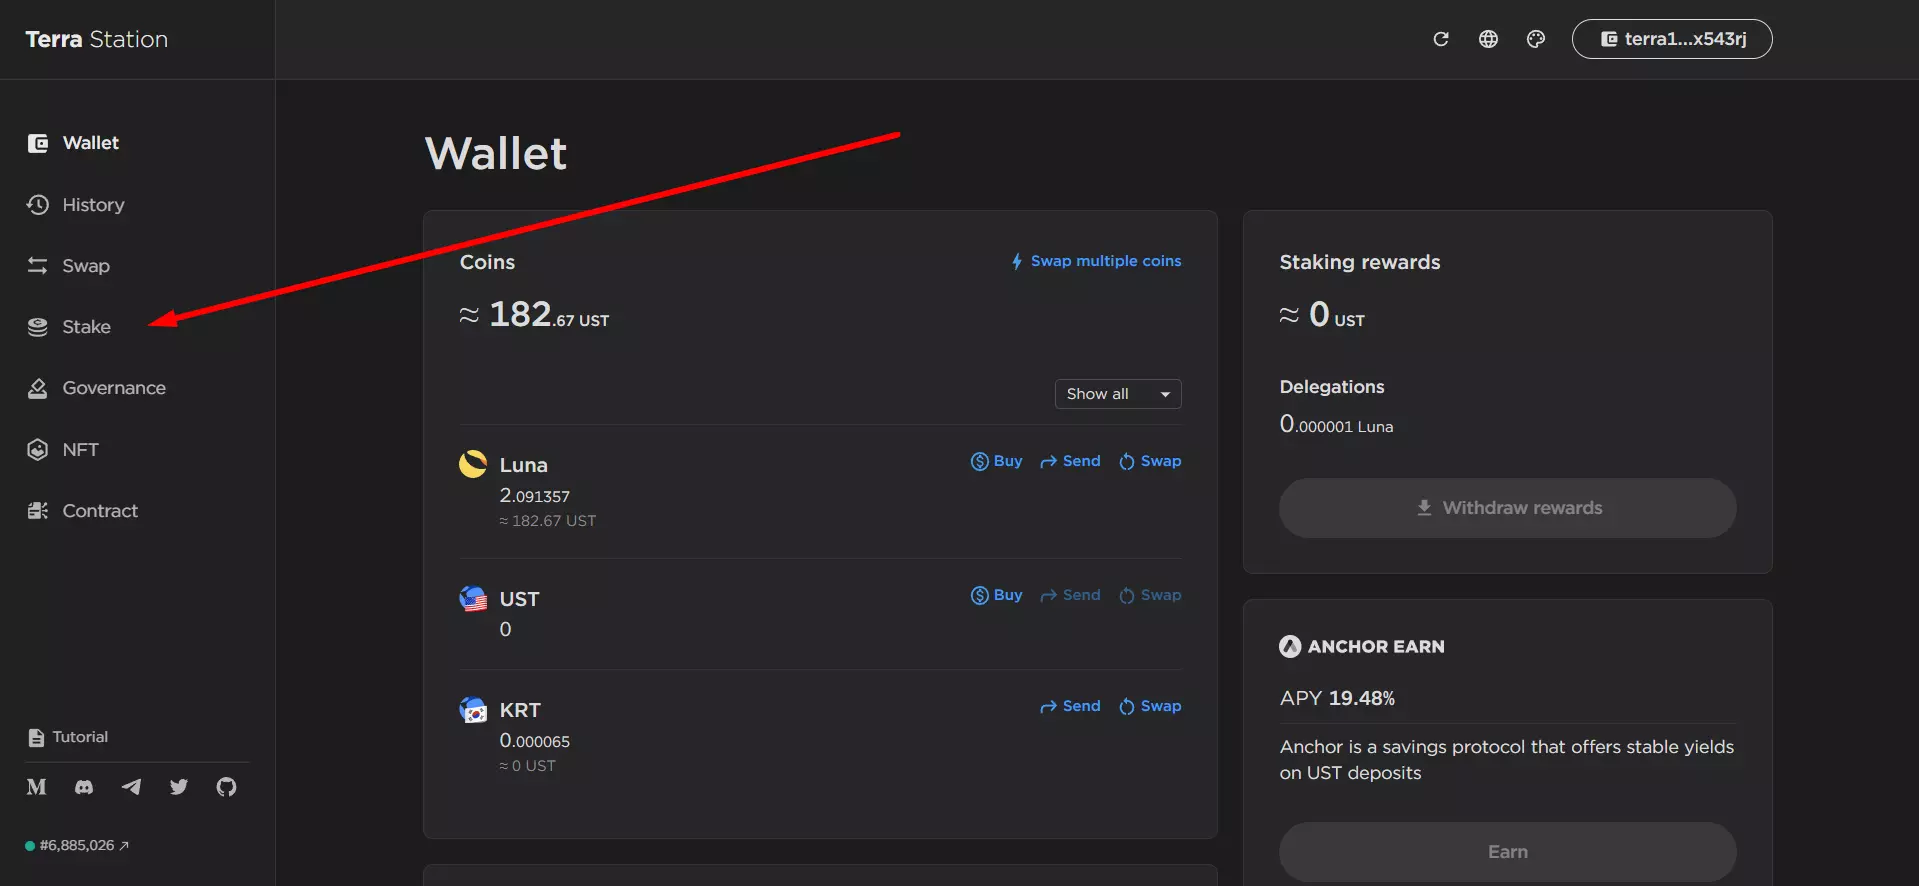Click the KRT amount 0.000065
The width and height of the screenshot is (1919, 886).
(x=535, y=741)
